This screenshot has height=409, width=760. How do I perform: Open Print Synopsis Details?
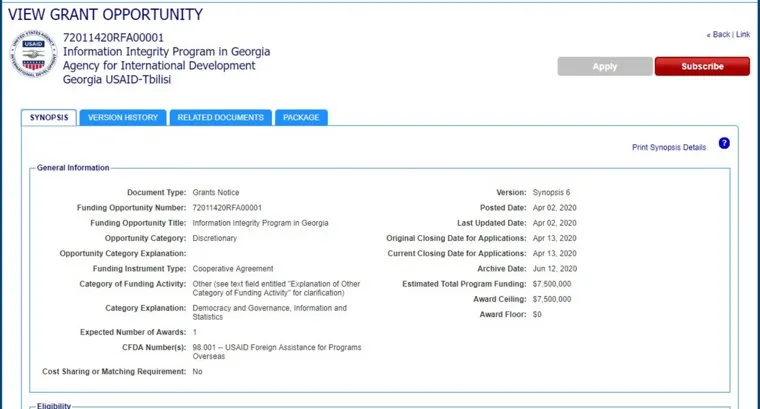pos(669,147)
